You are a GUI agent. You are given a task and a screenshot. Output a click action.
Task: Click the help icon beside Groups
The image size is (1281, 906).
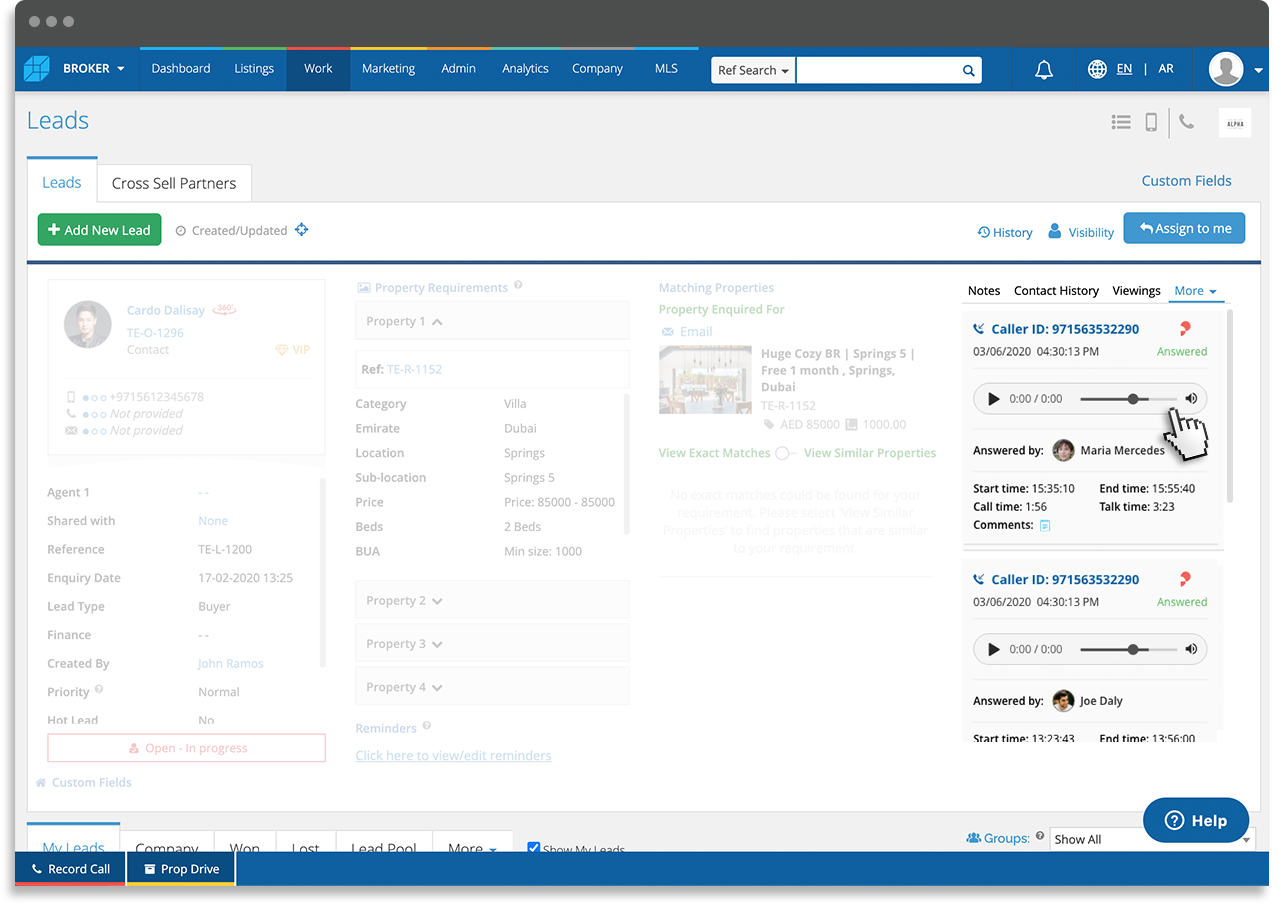[1040, 836]
